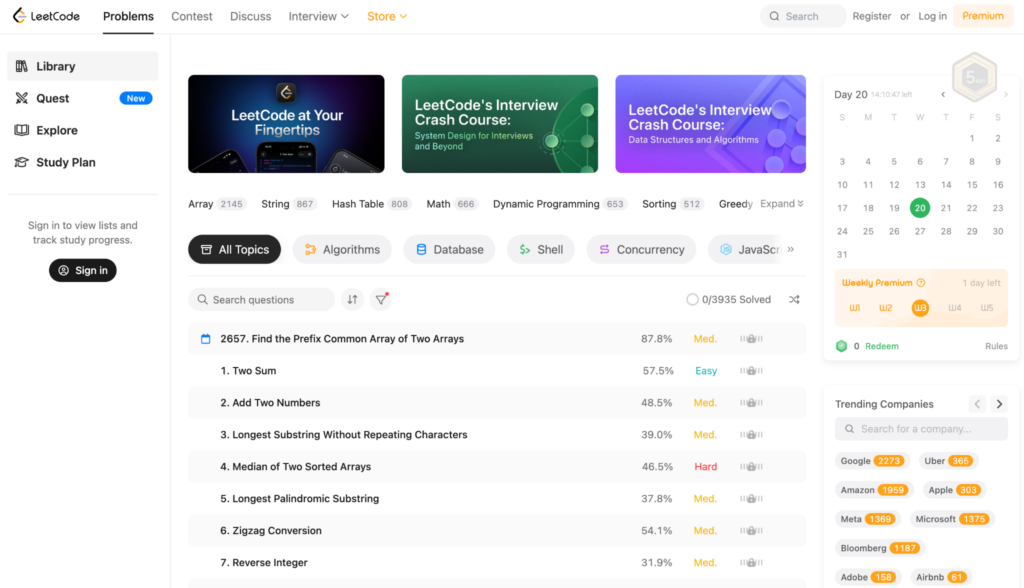Click the Google 2273 company tag
This screenshot has height=588, width=1024.
tap(872, 461)
